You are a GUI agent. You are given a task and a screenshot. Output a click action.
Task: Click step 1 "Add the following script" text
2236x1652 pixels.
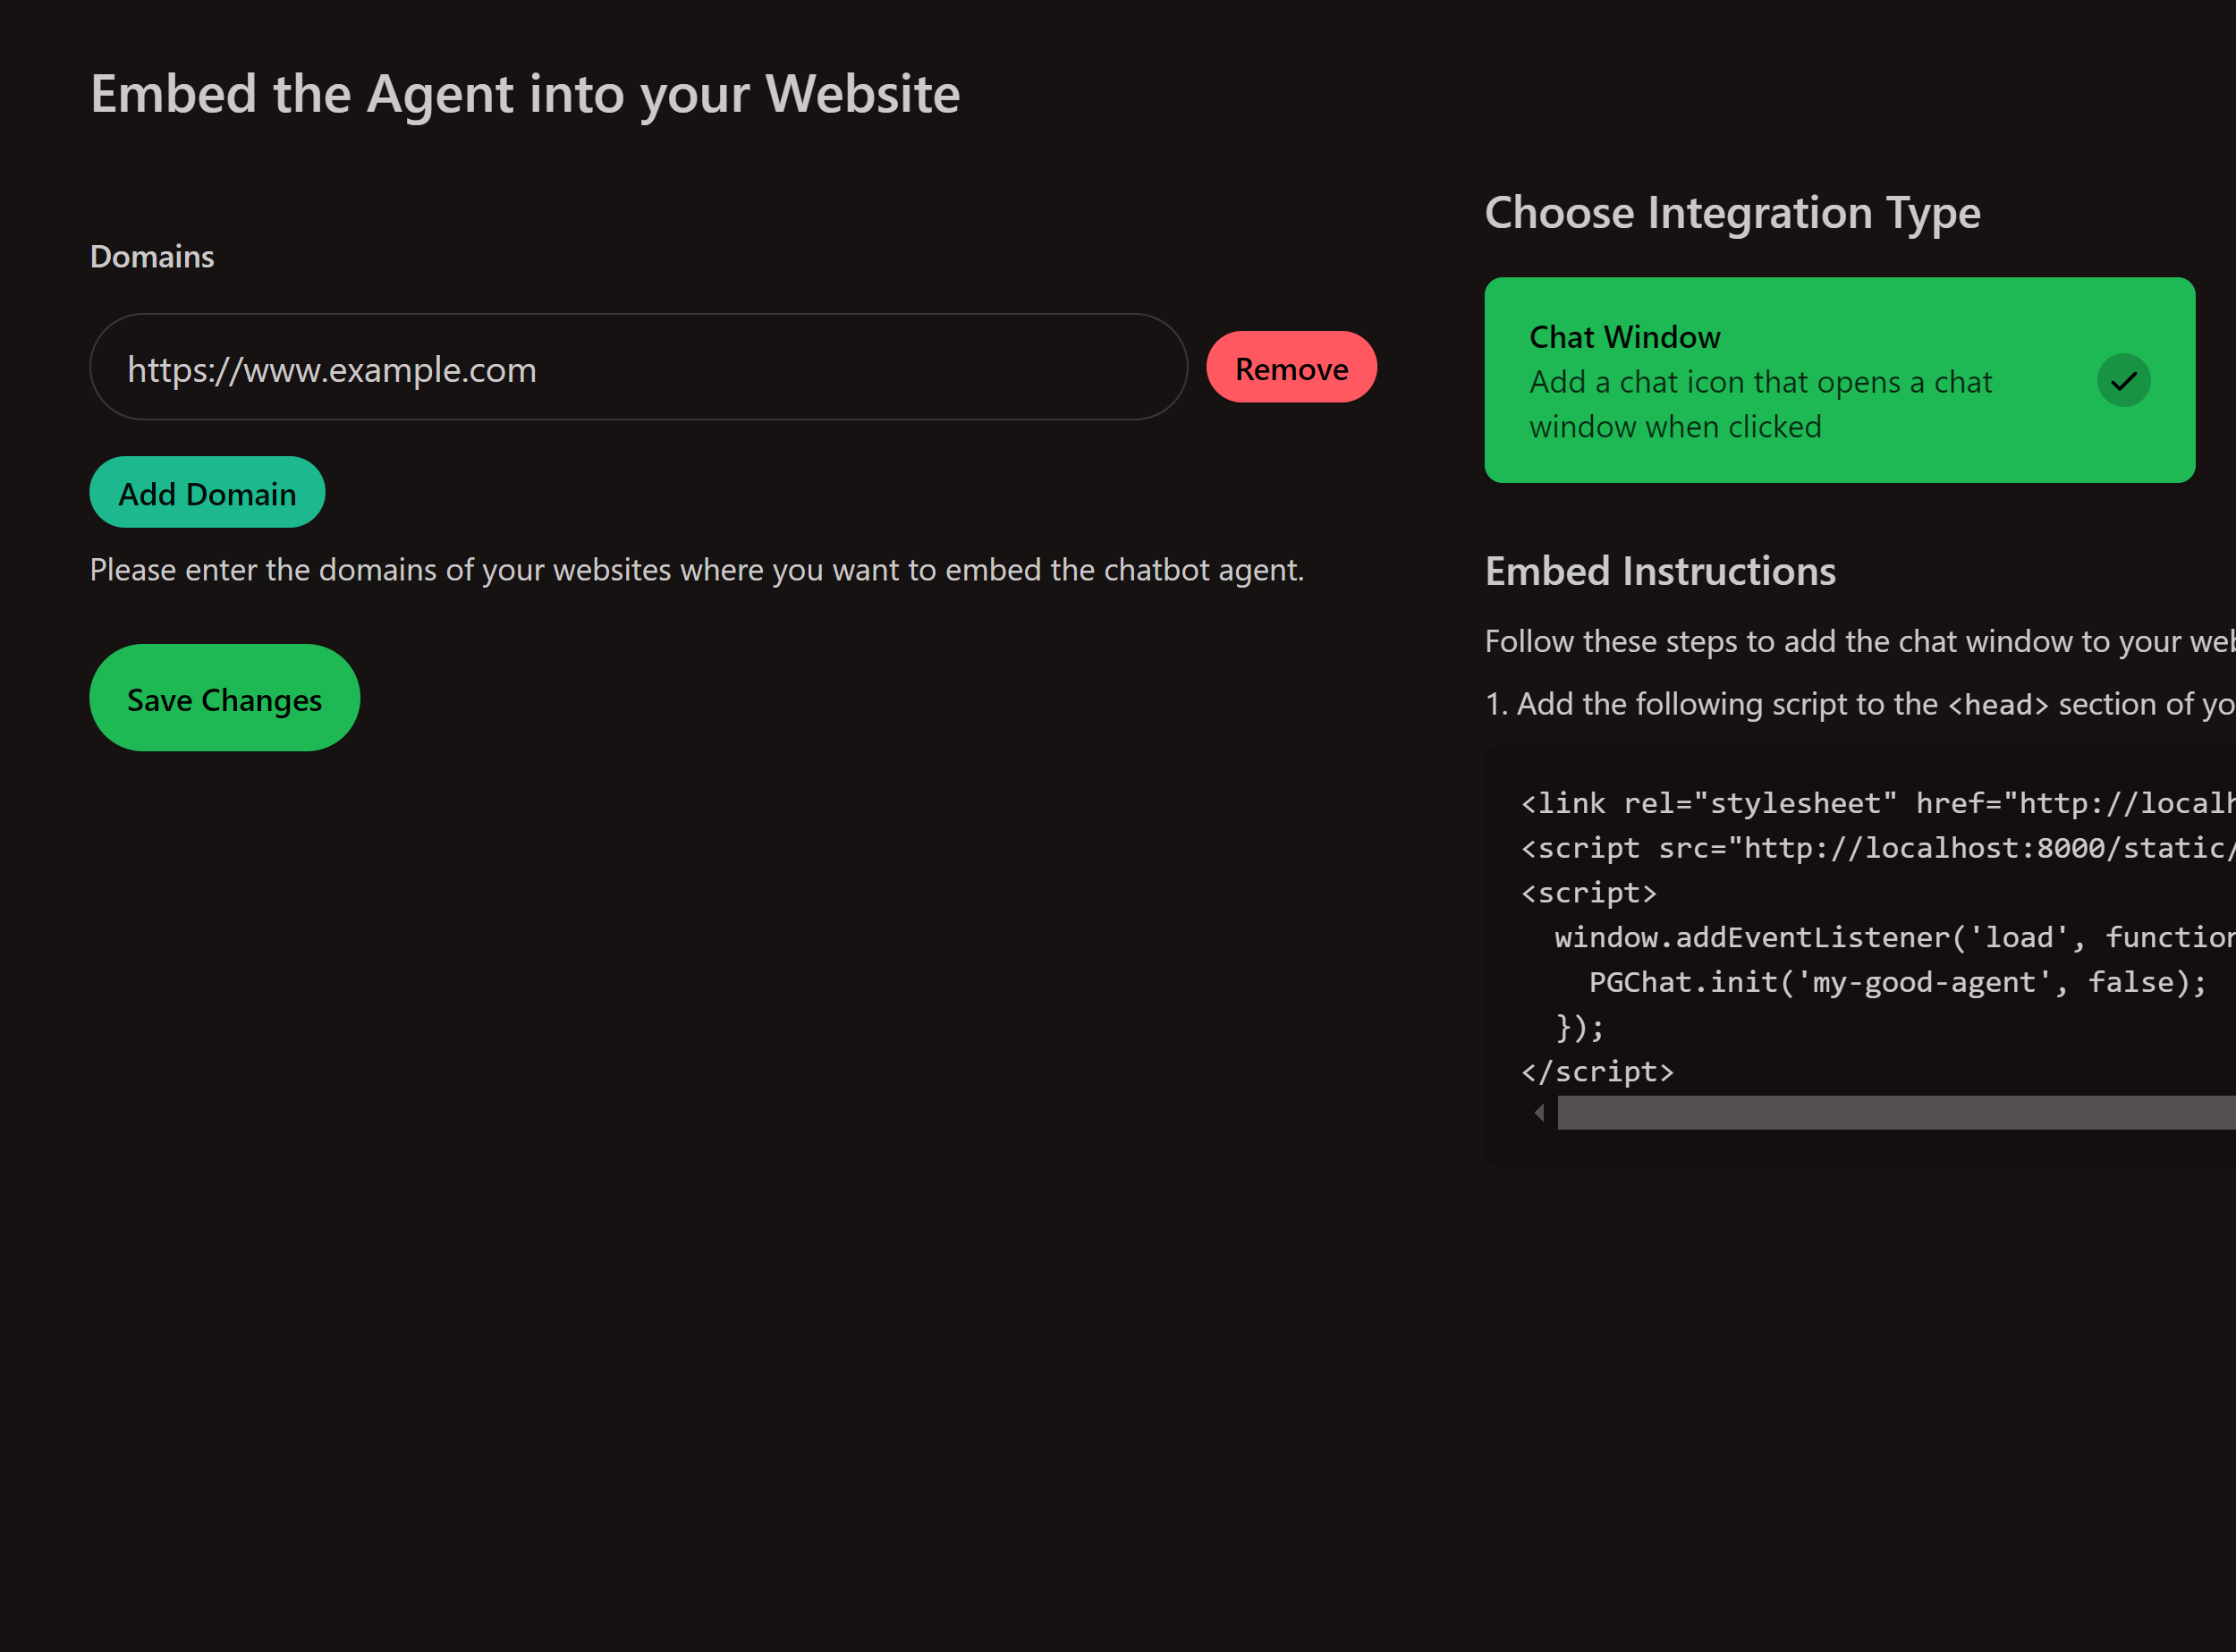[1860, 704]
